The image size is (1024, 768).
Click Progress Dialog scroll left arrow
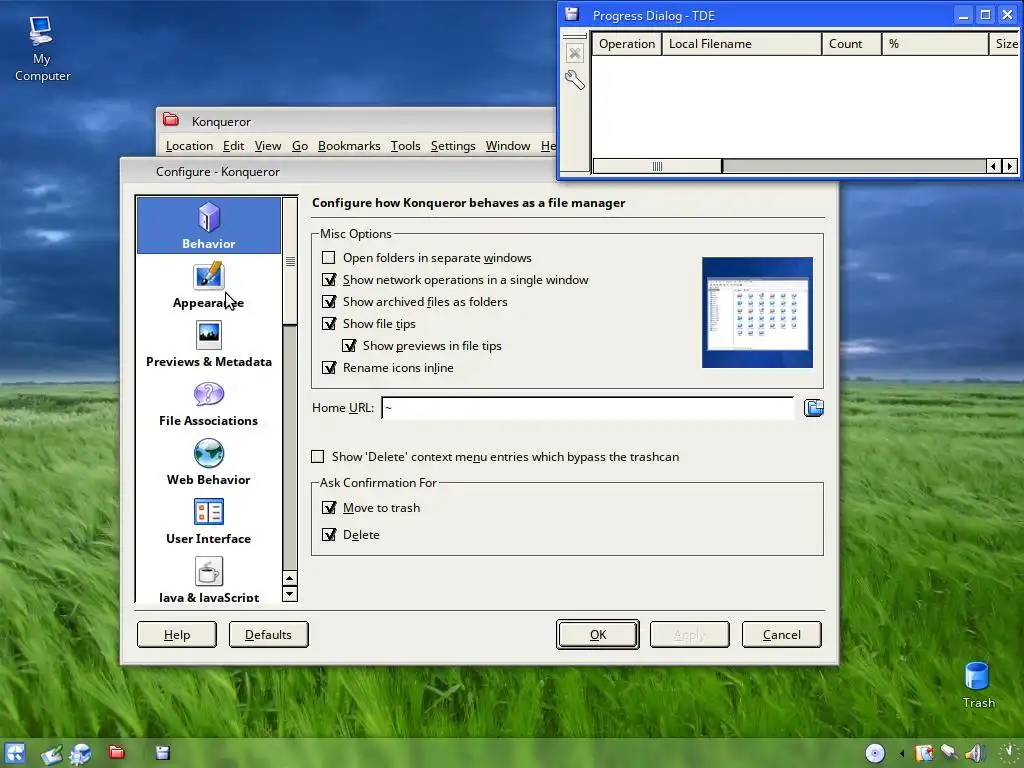tap(993, 167)
